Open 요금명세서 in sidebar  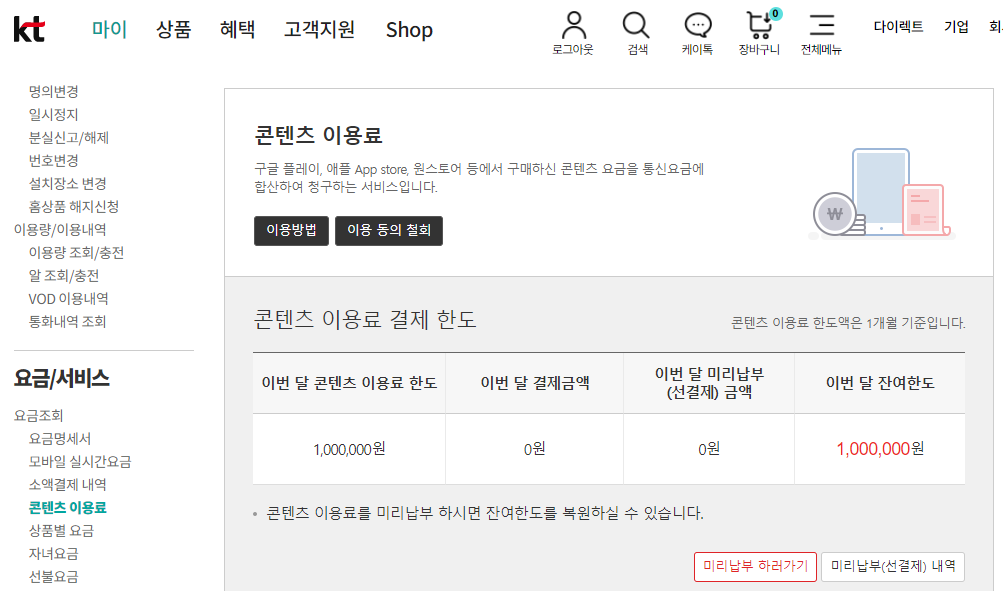[60, 439]
